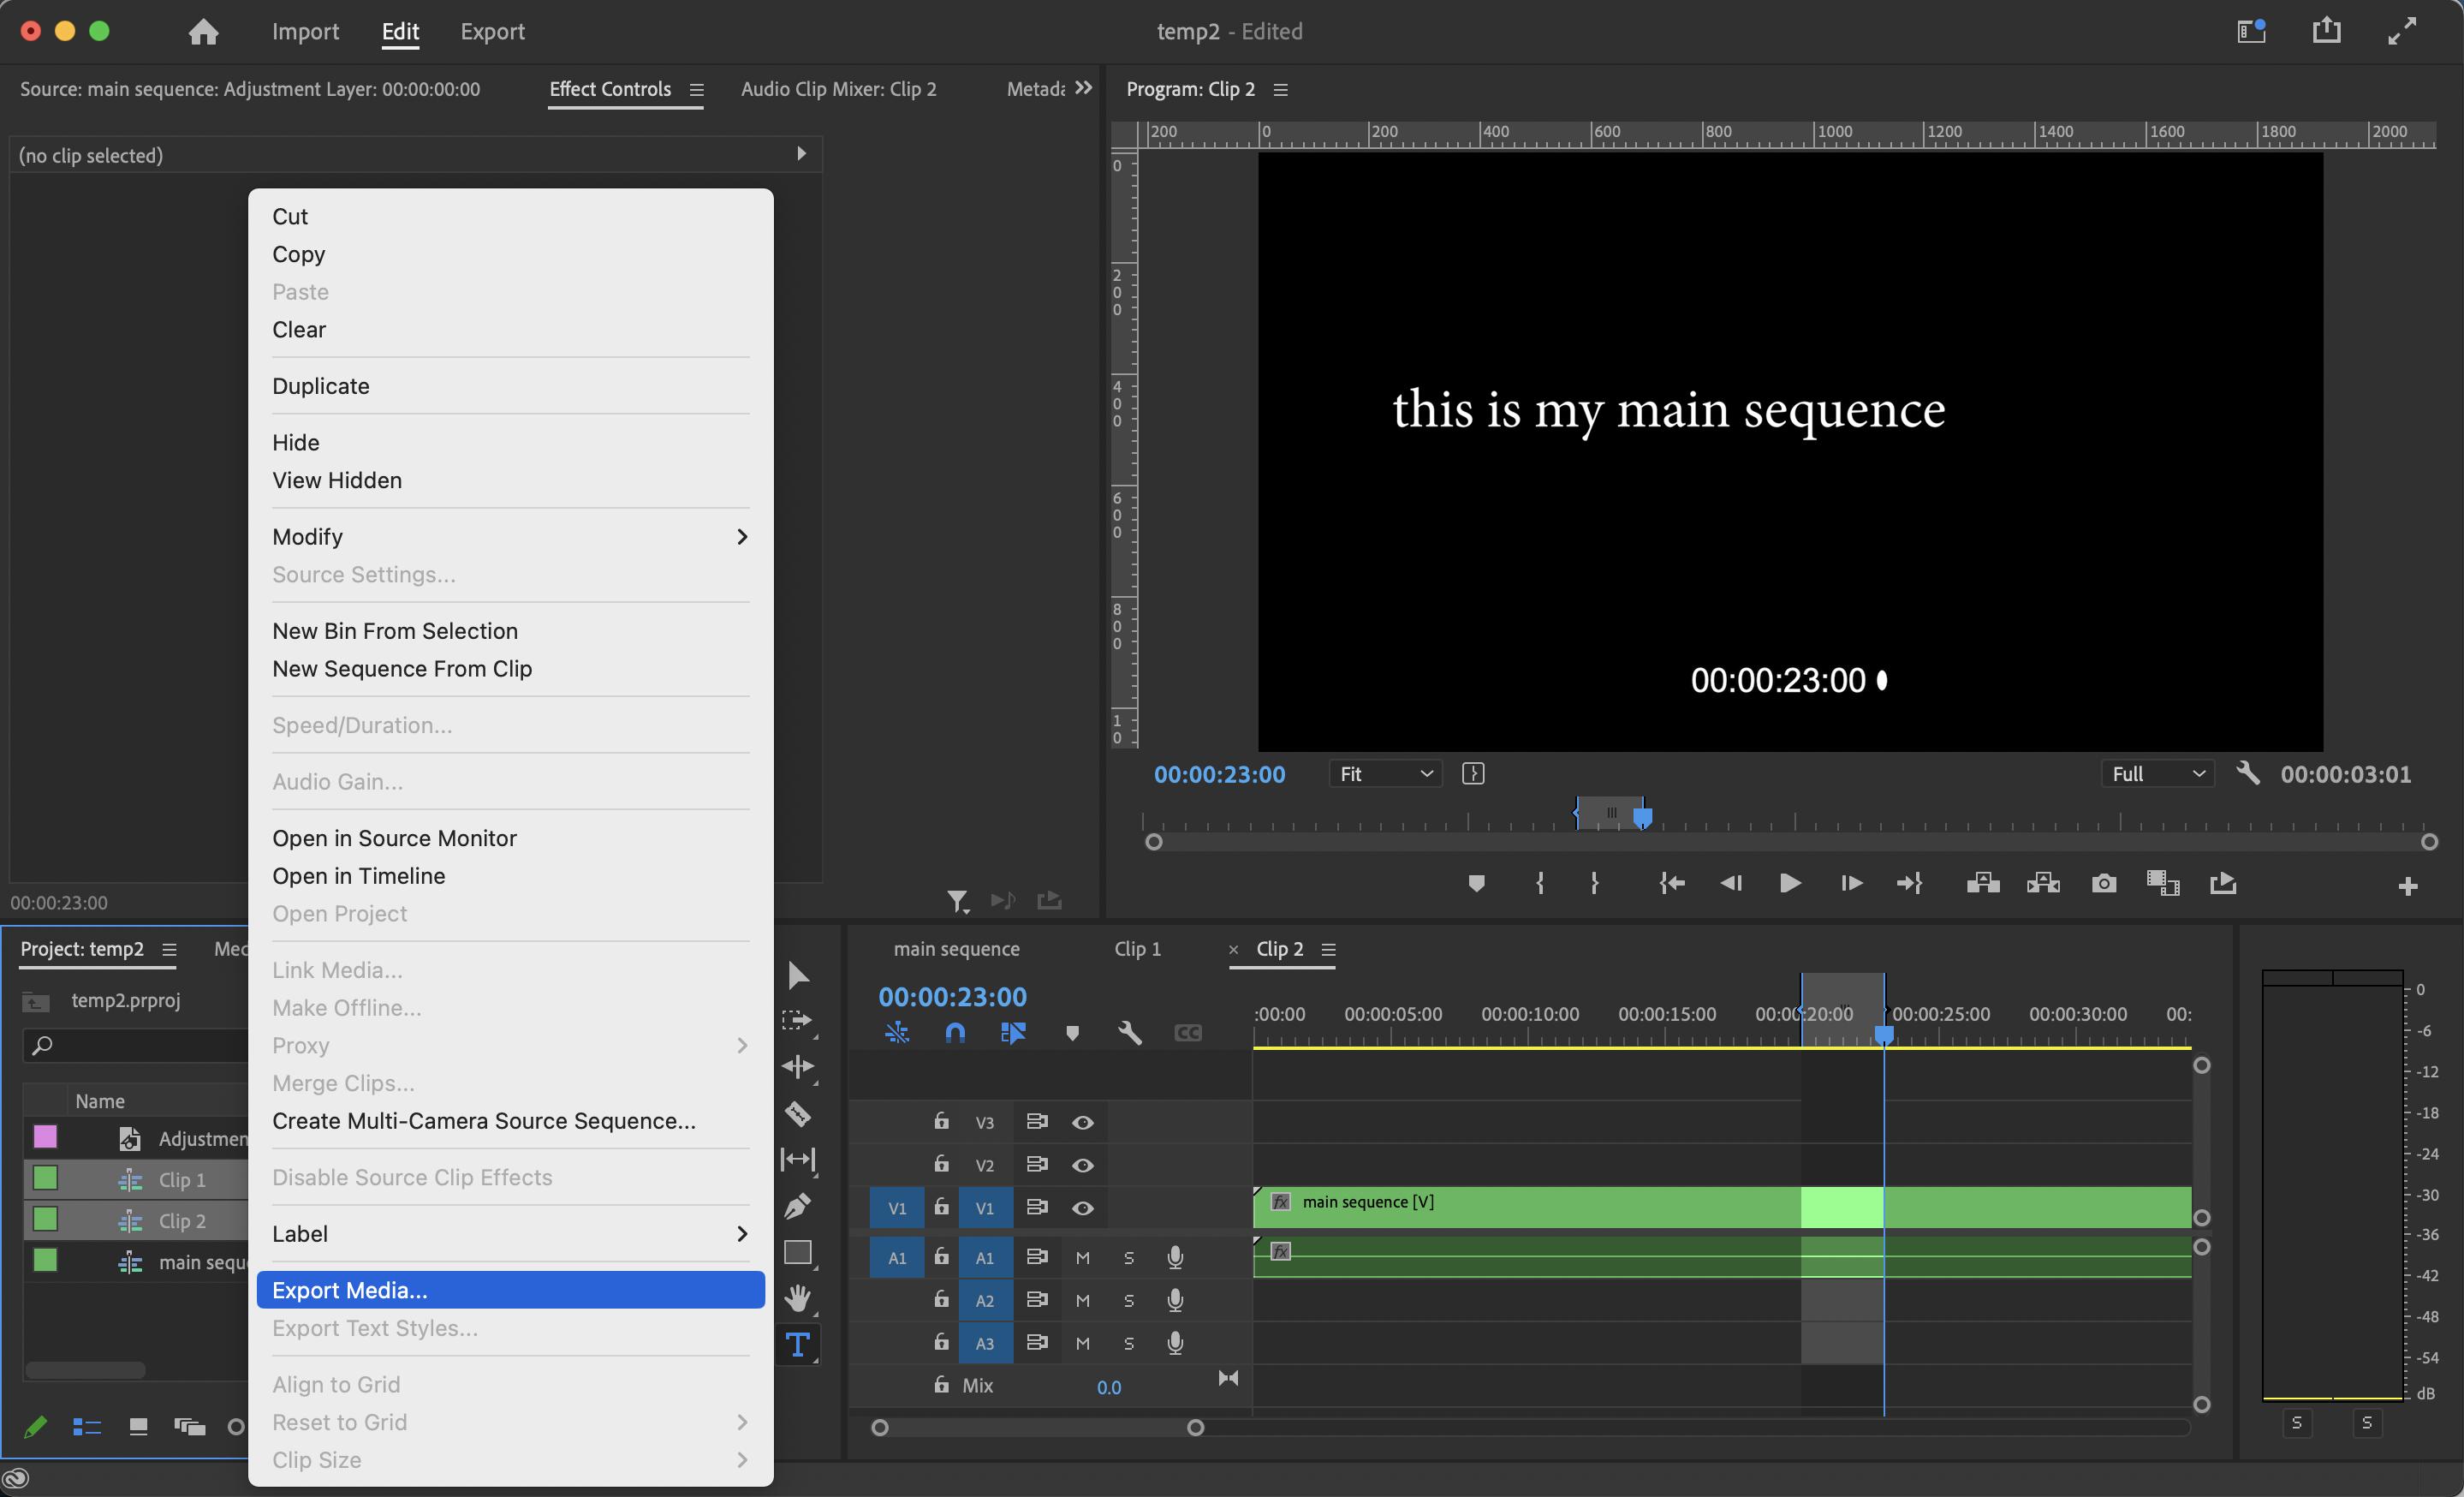Switch to the Clip 1 timeline tab

[1137, 949]
